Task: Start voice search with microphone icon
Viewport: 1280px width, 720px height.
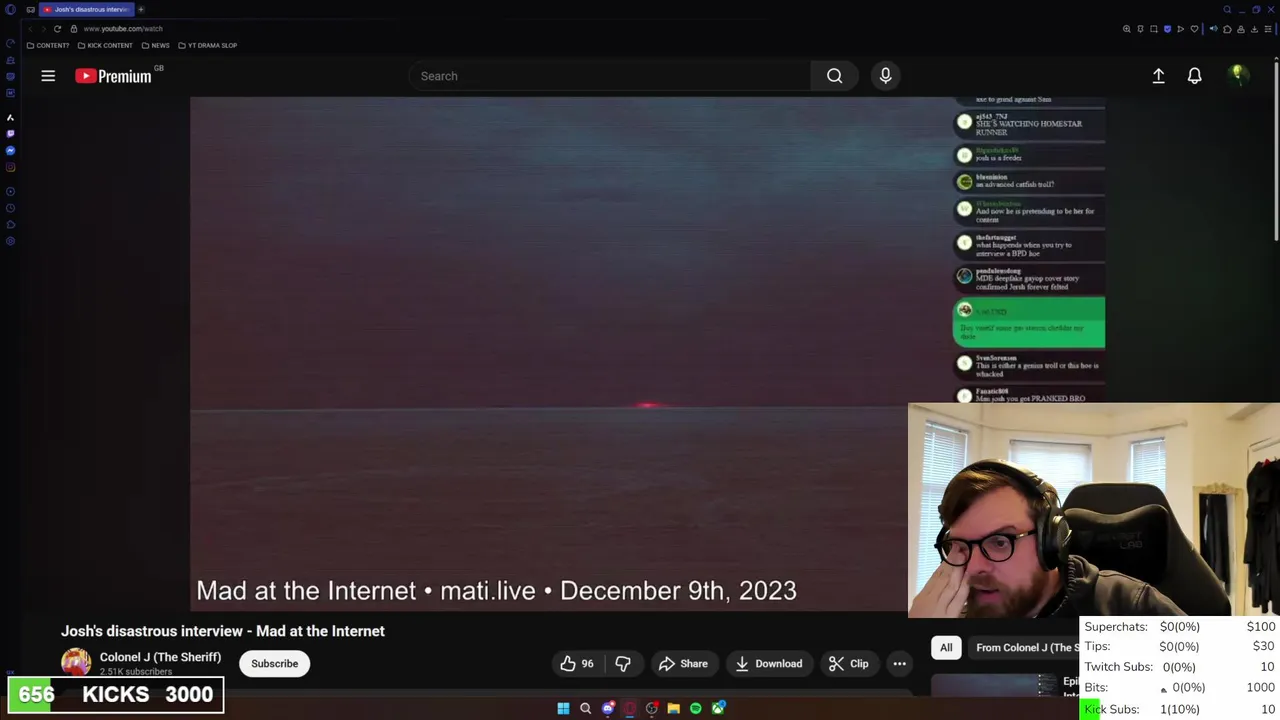Action: coord(885,76)
